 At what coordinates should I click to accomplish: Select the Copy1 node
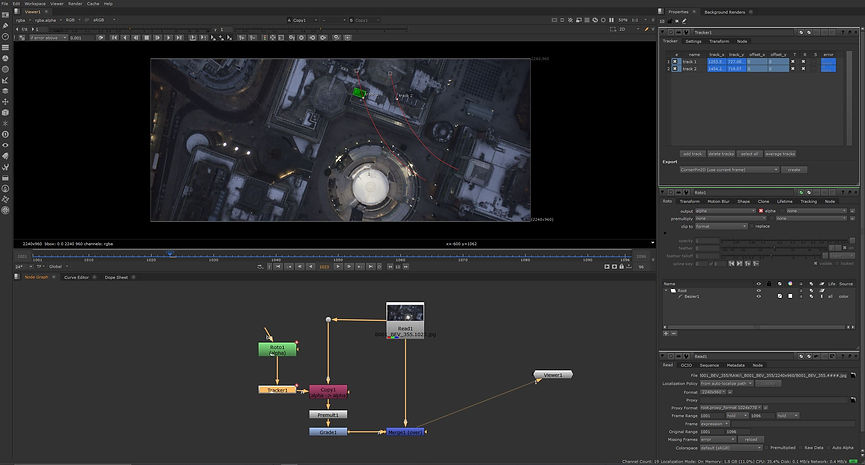(x=328, y=392)
